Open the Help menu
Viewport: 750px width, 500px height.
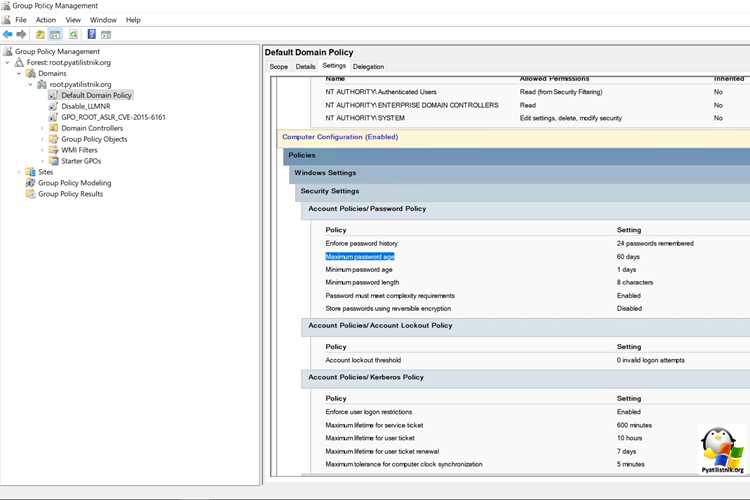(x=133, y=20)
